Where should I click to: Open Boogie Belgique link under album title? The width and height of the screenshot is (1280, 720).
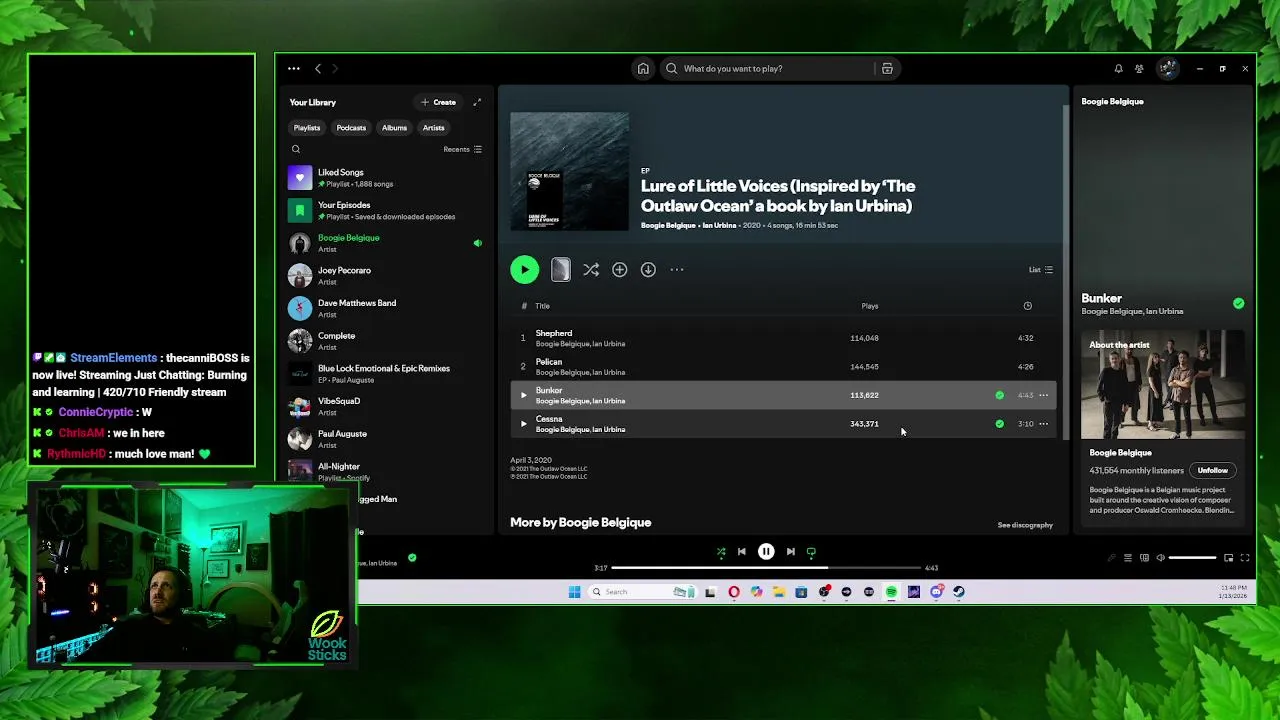pos(668,226)
